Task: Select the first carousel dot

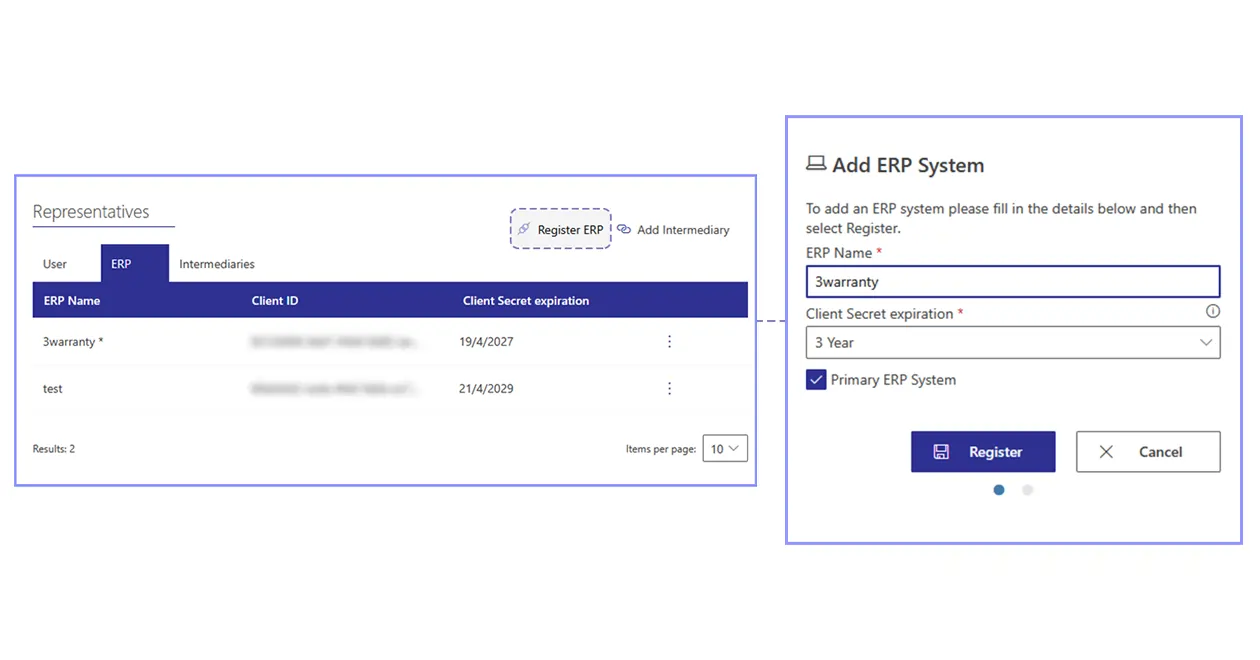Action: [x=998, y=490]
